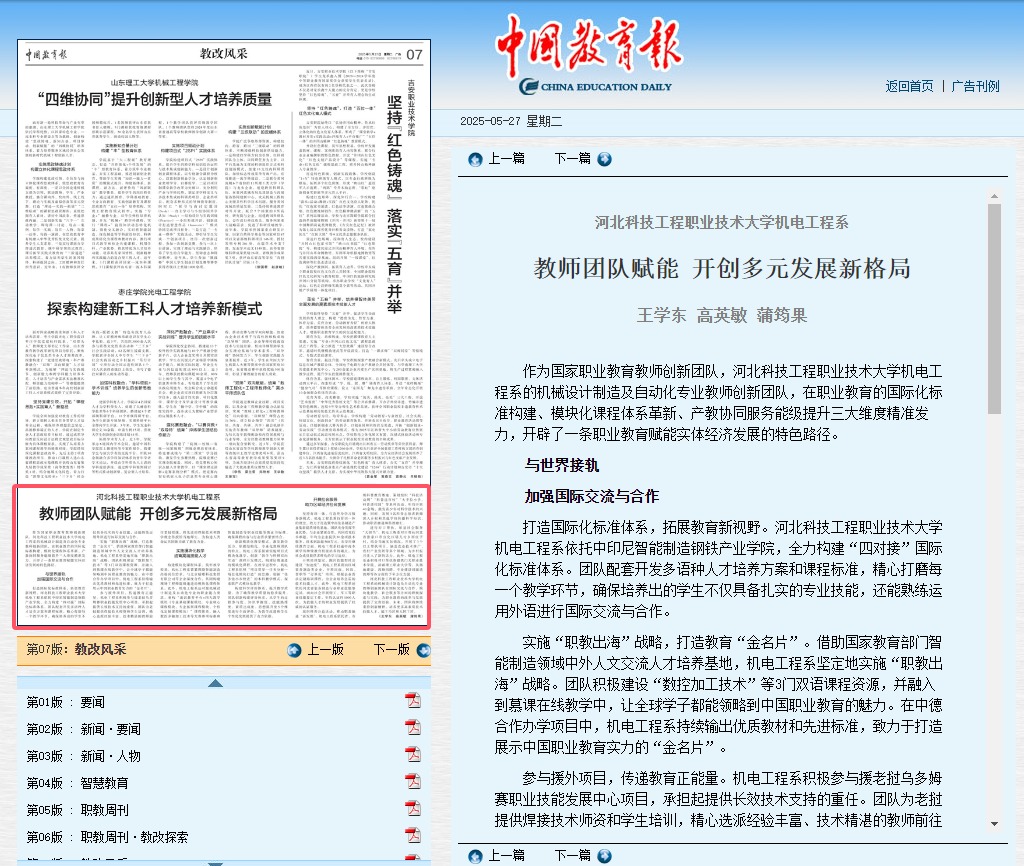Click the 下一版 arrow navigation icon
The height and width of the screenshot is (866, 1024).
424,650
